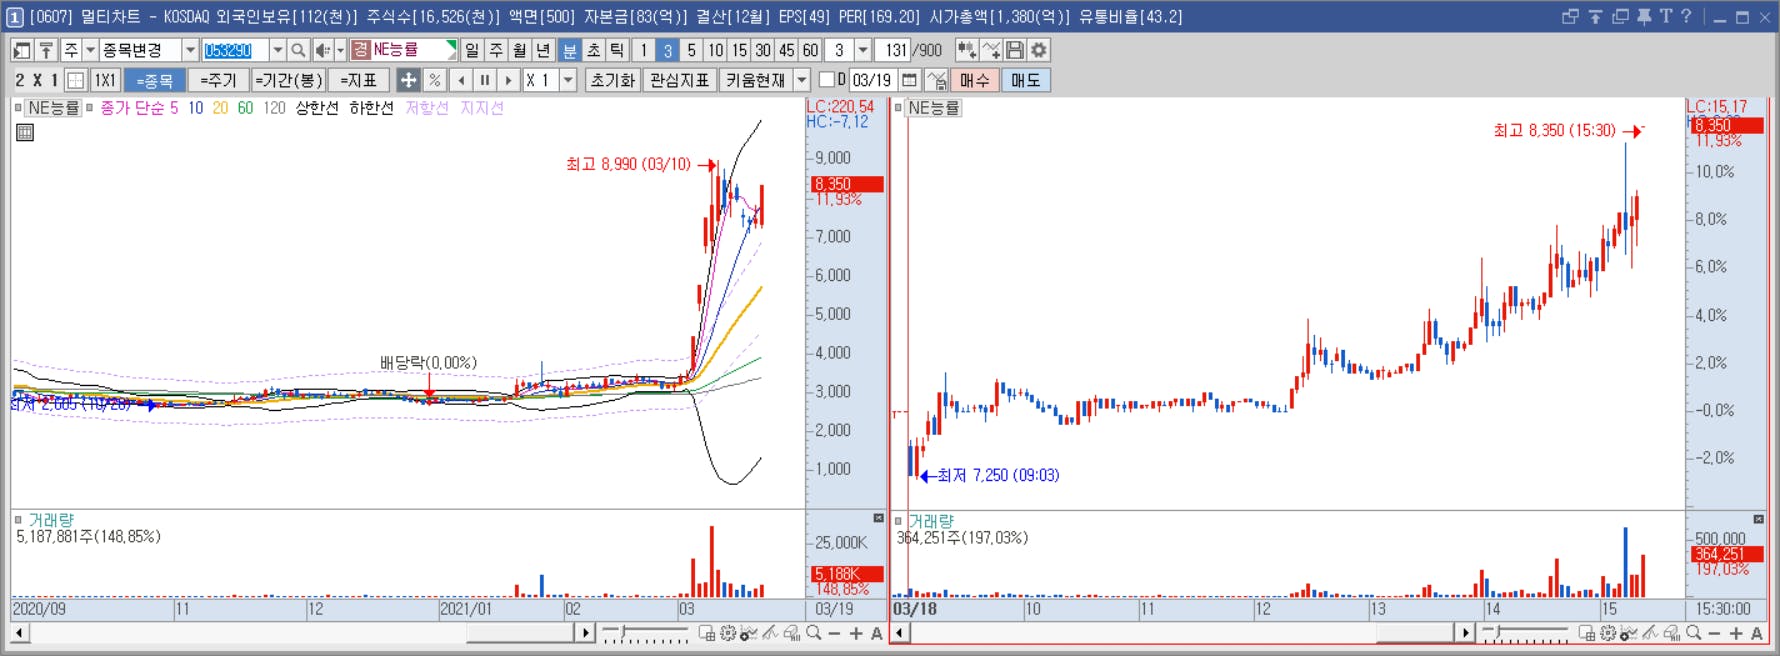This screenshot has height=656, width=1780.
Task: Click the stock code input field
Action: click(235, 50)
